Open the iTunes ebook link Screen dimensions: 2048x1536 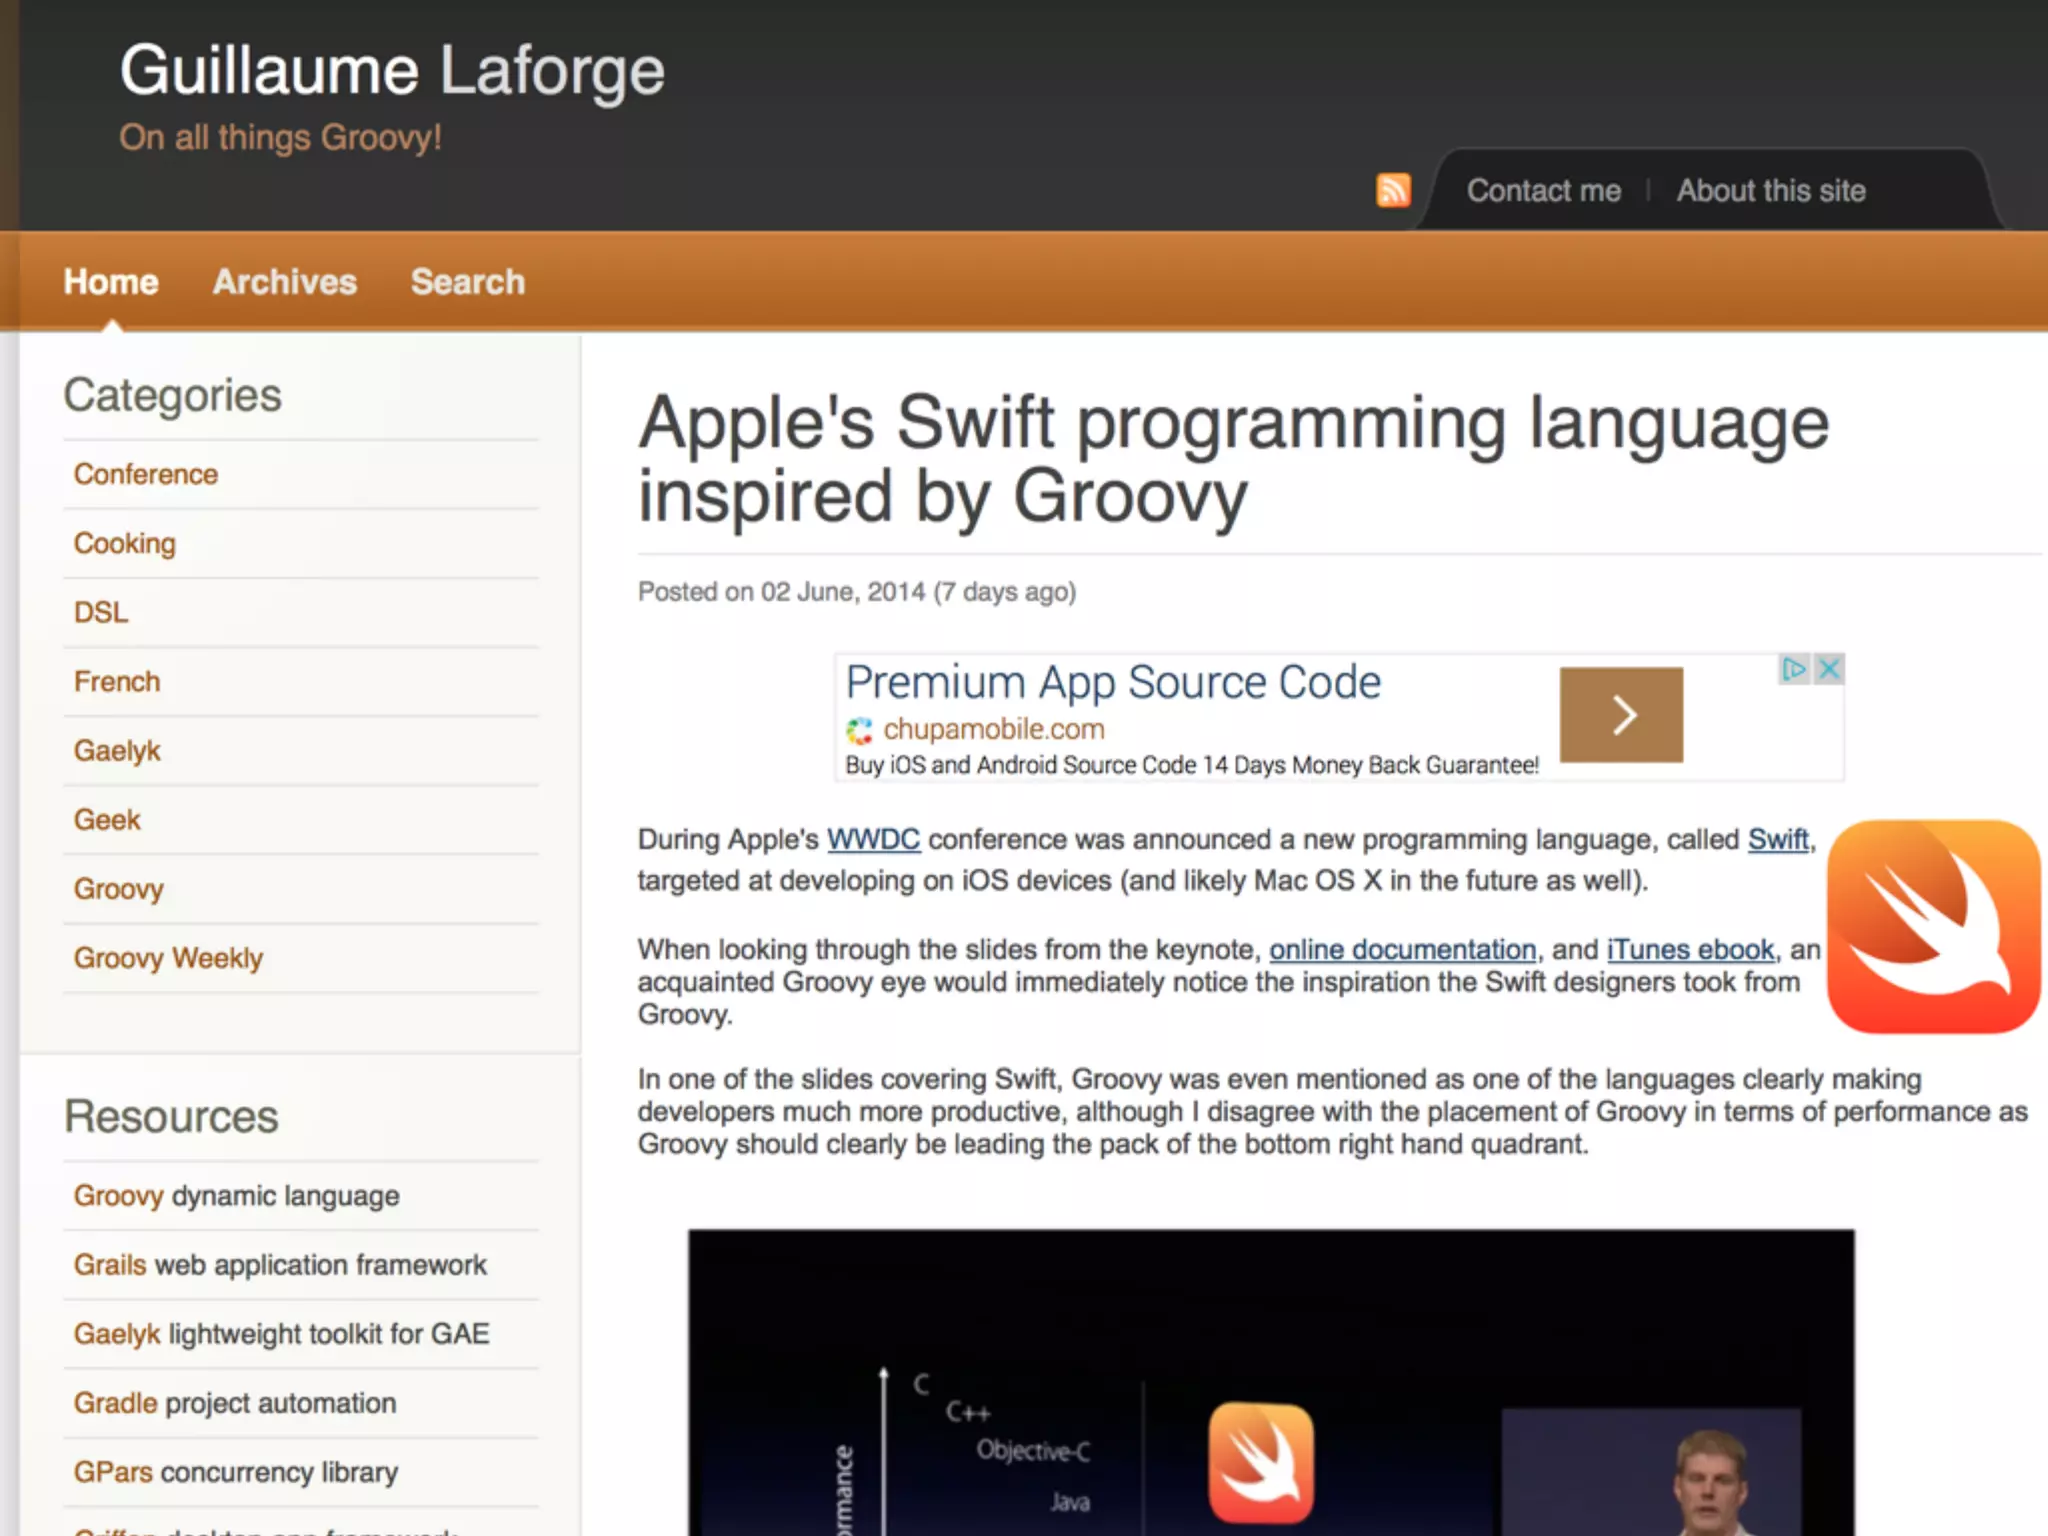point(1690,949)
